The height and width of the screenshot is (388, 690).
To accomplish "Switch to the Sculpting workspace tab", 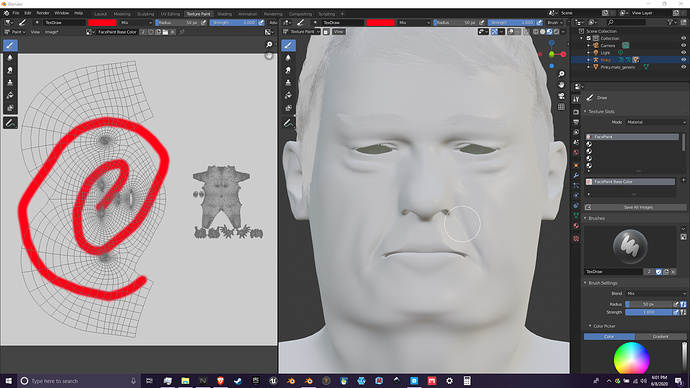I will (x=145, y=14).
